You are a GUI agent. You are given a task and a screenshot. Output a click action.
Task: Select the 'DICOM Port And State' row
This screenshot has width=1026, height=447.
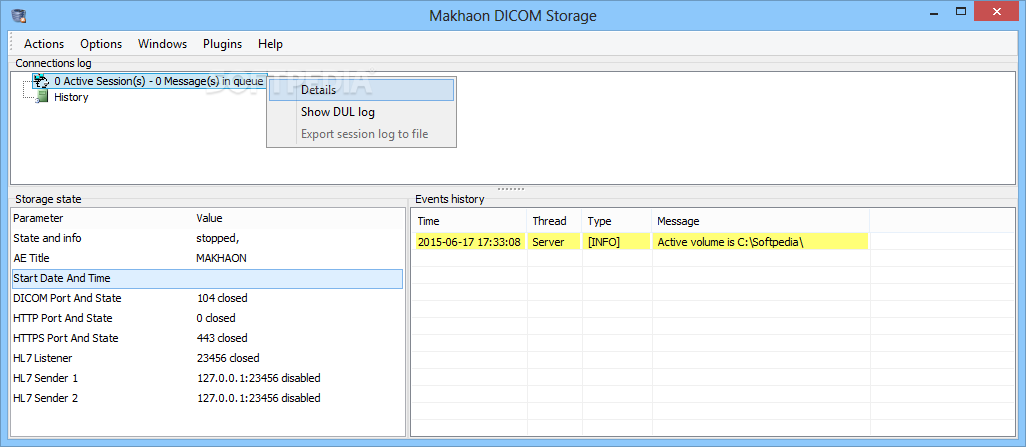[207, 298]
